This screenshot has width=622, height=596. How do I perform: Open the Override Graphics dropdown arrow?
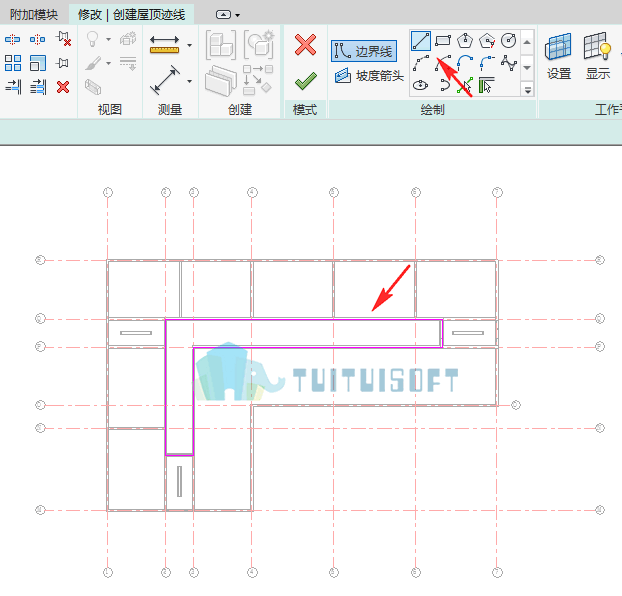click(x=108, y=63)
